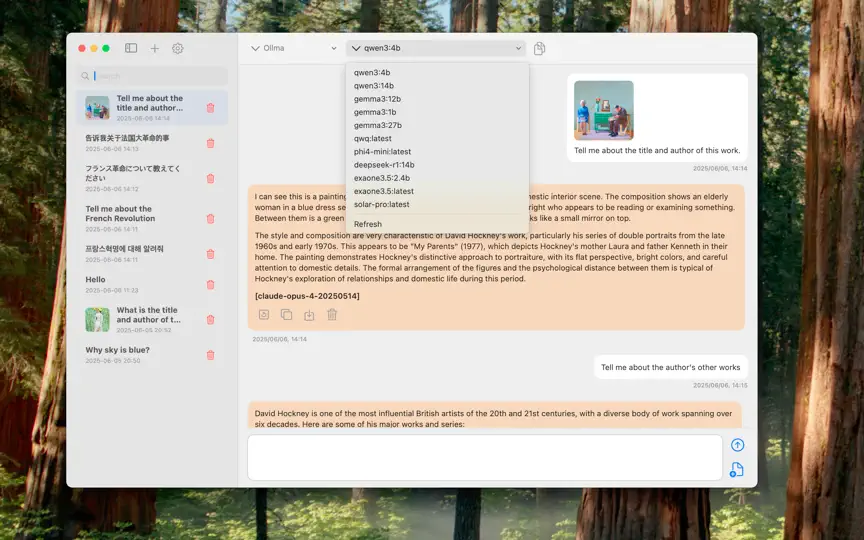
Task: Open the 'Why sky is blue?' chat
Action: (x=152, y=355)
